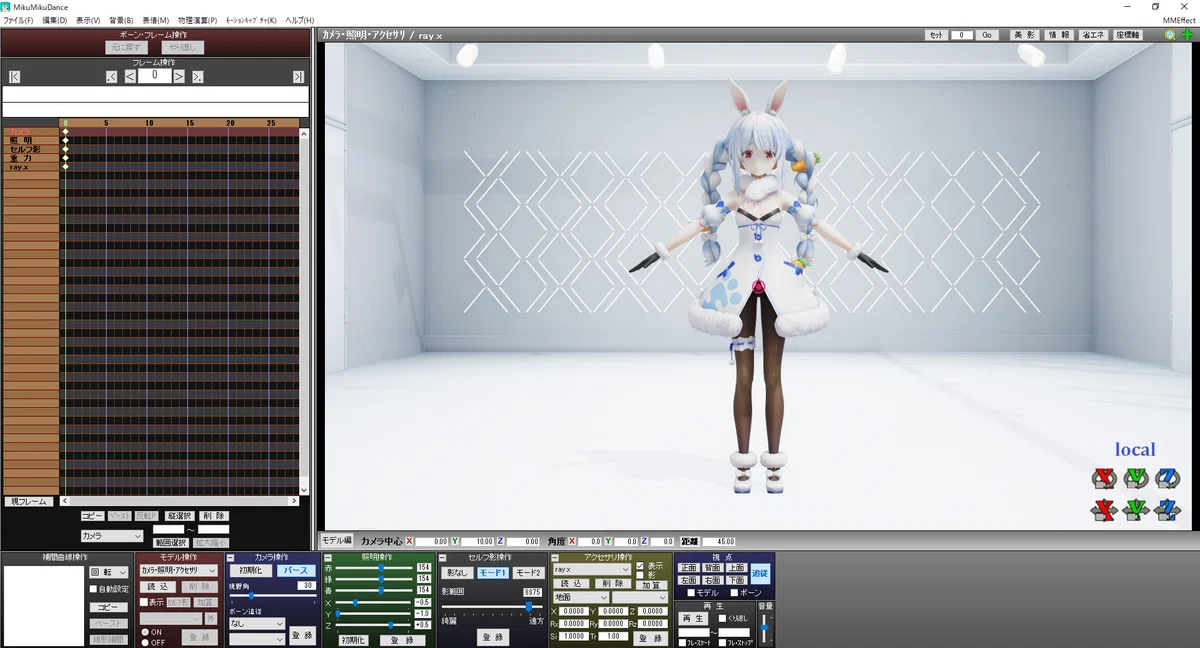1200x648 pixels.
Task: Click the red X move camera icon
Action: click(1103, 511)
